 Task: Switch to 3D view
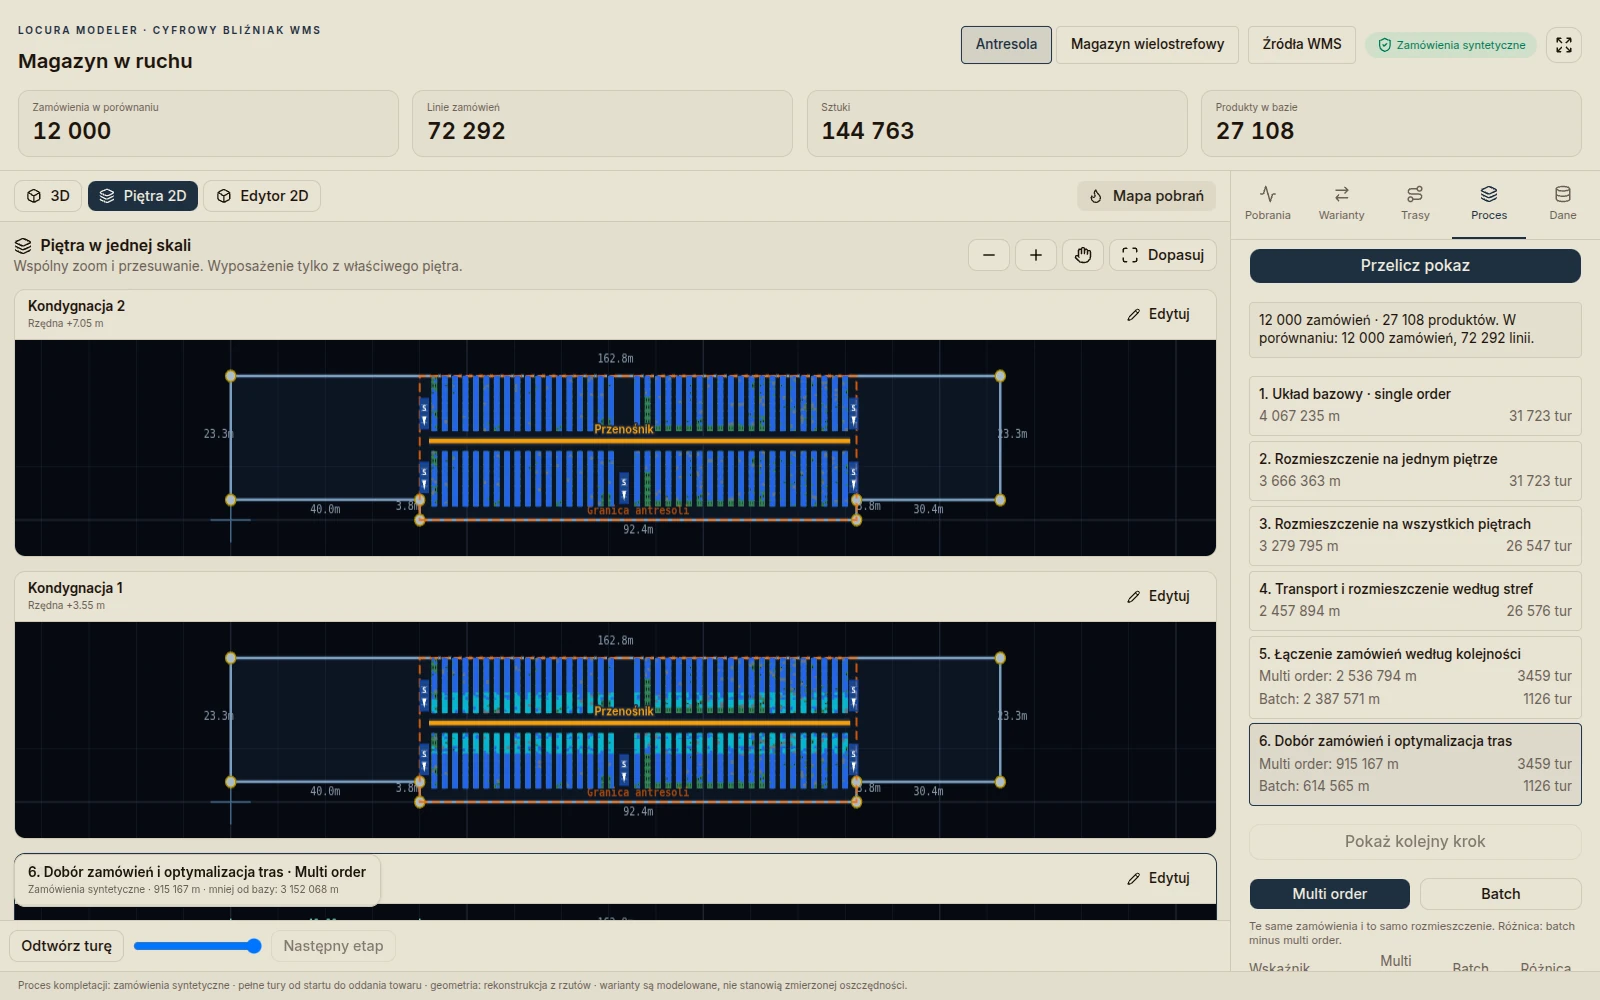[49, 196]
